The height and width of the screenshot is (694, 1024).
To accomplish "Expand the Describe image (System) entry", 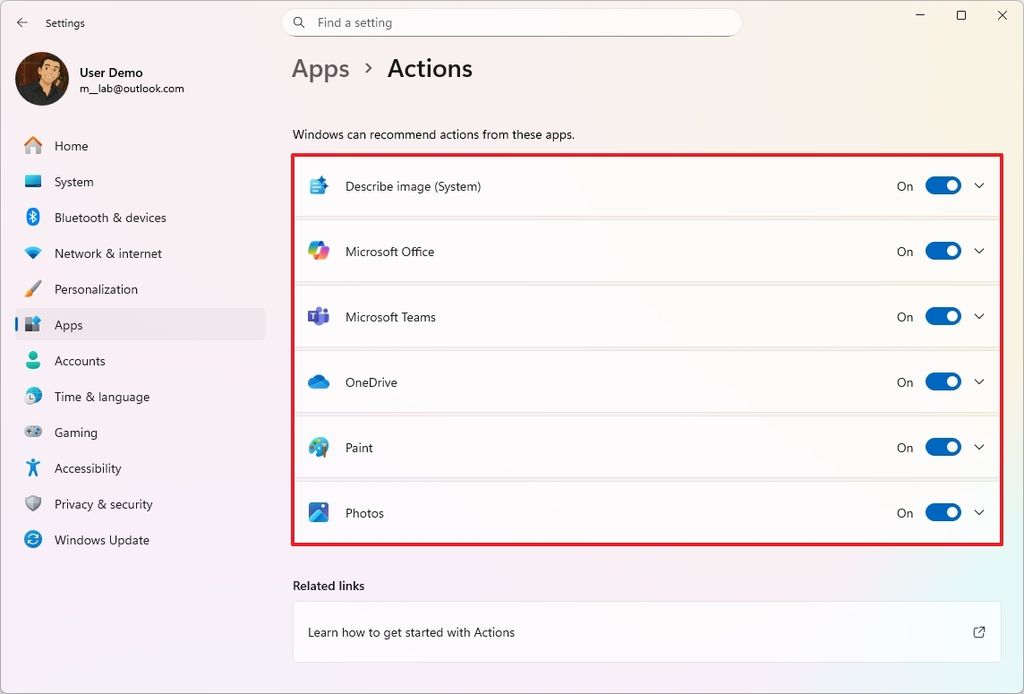I will point(978,185).
